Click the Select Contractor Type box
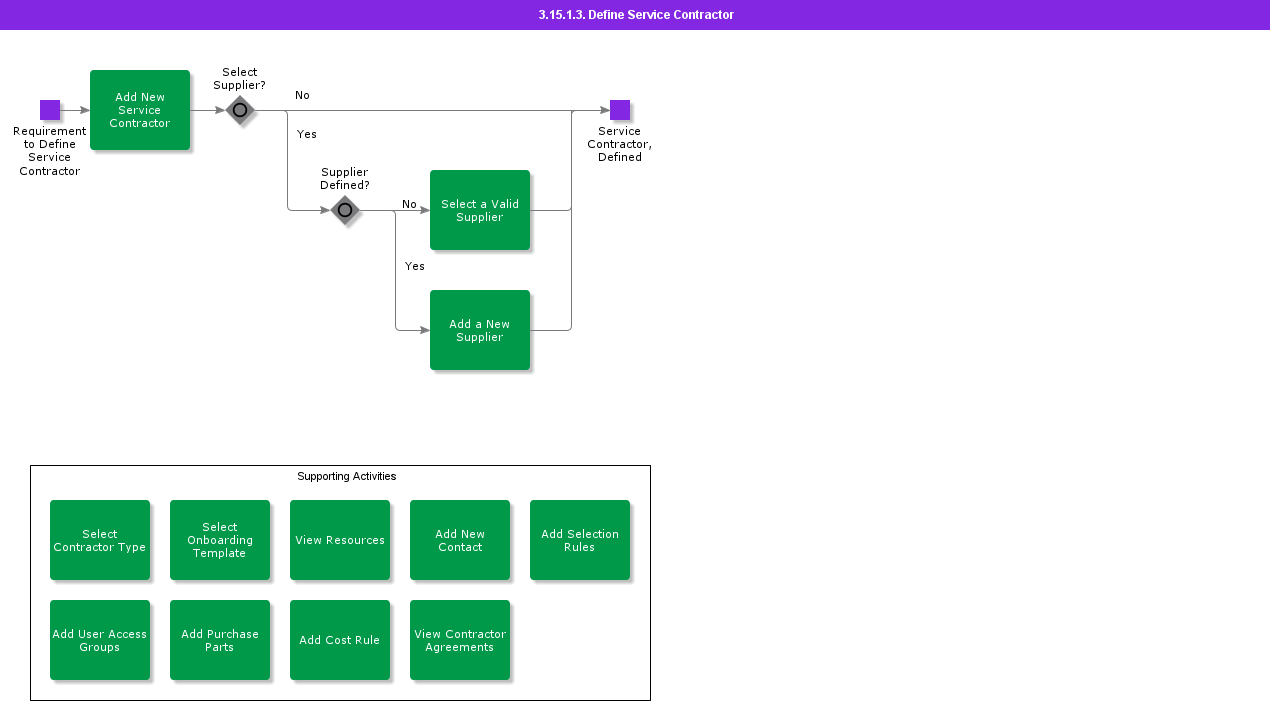Screen dimensions: 1280x710 click(100, 540)
